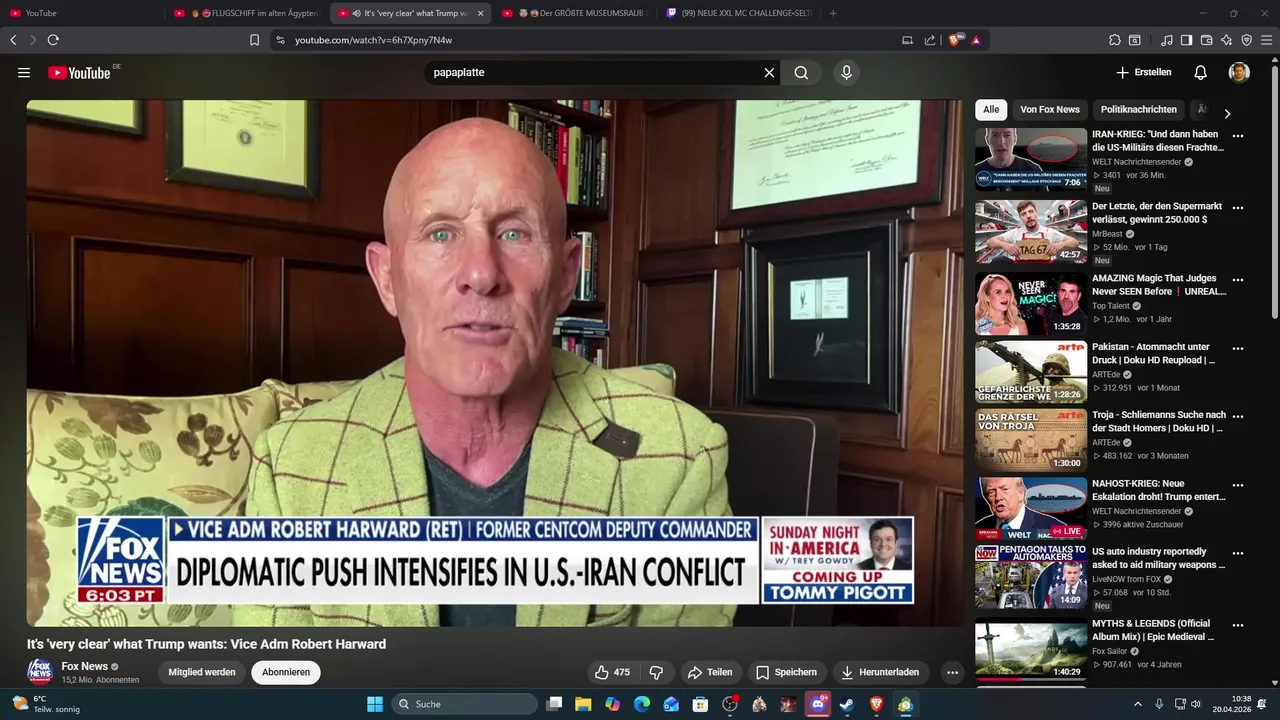Open Discord from the taskbar
1280x720 pixels.
(818, 704)
